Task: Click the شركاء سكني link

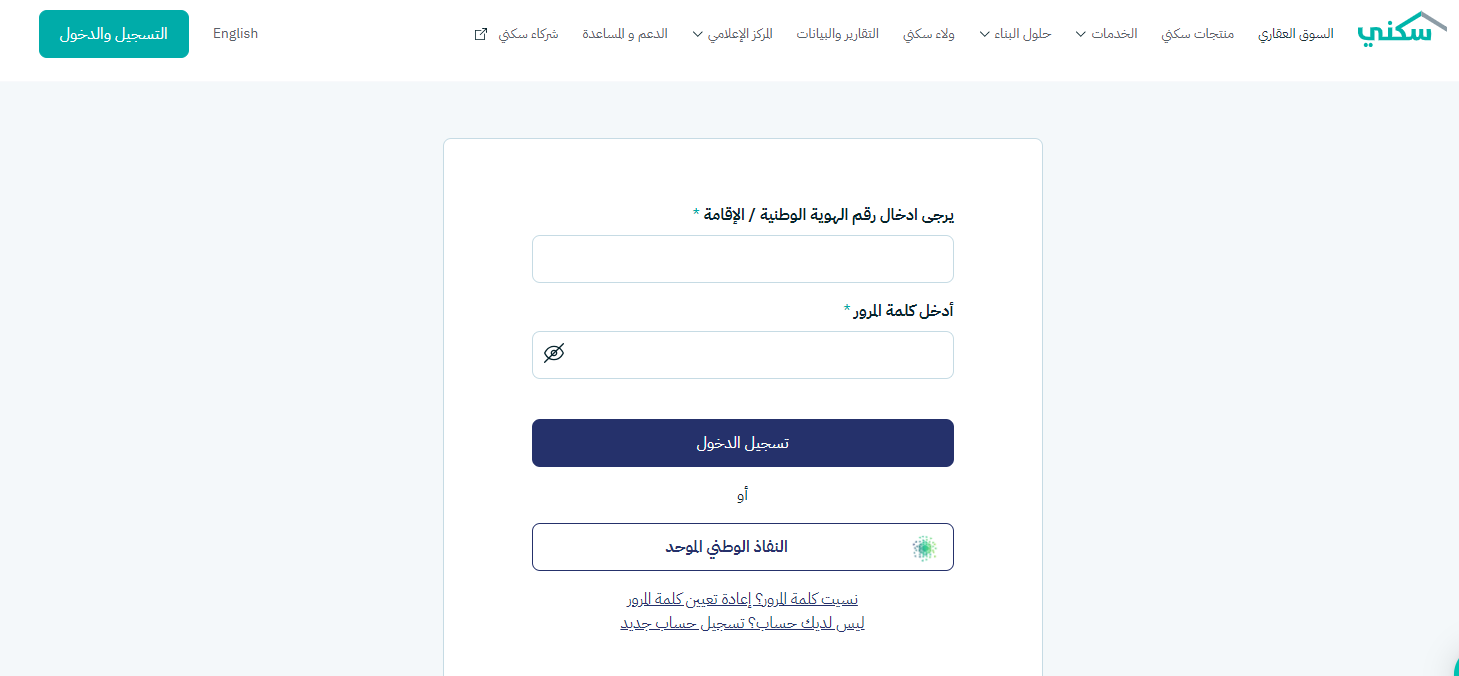Action: click(x=528, y=34)
